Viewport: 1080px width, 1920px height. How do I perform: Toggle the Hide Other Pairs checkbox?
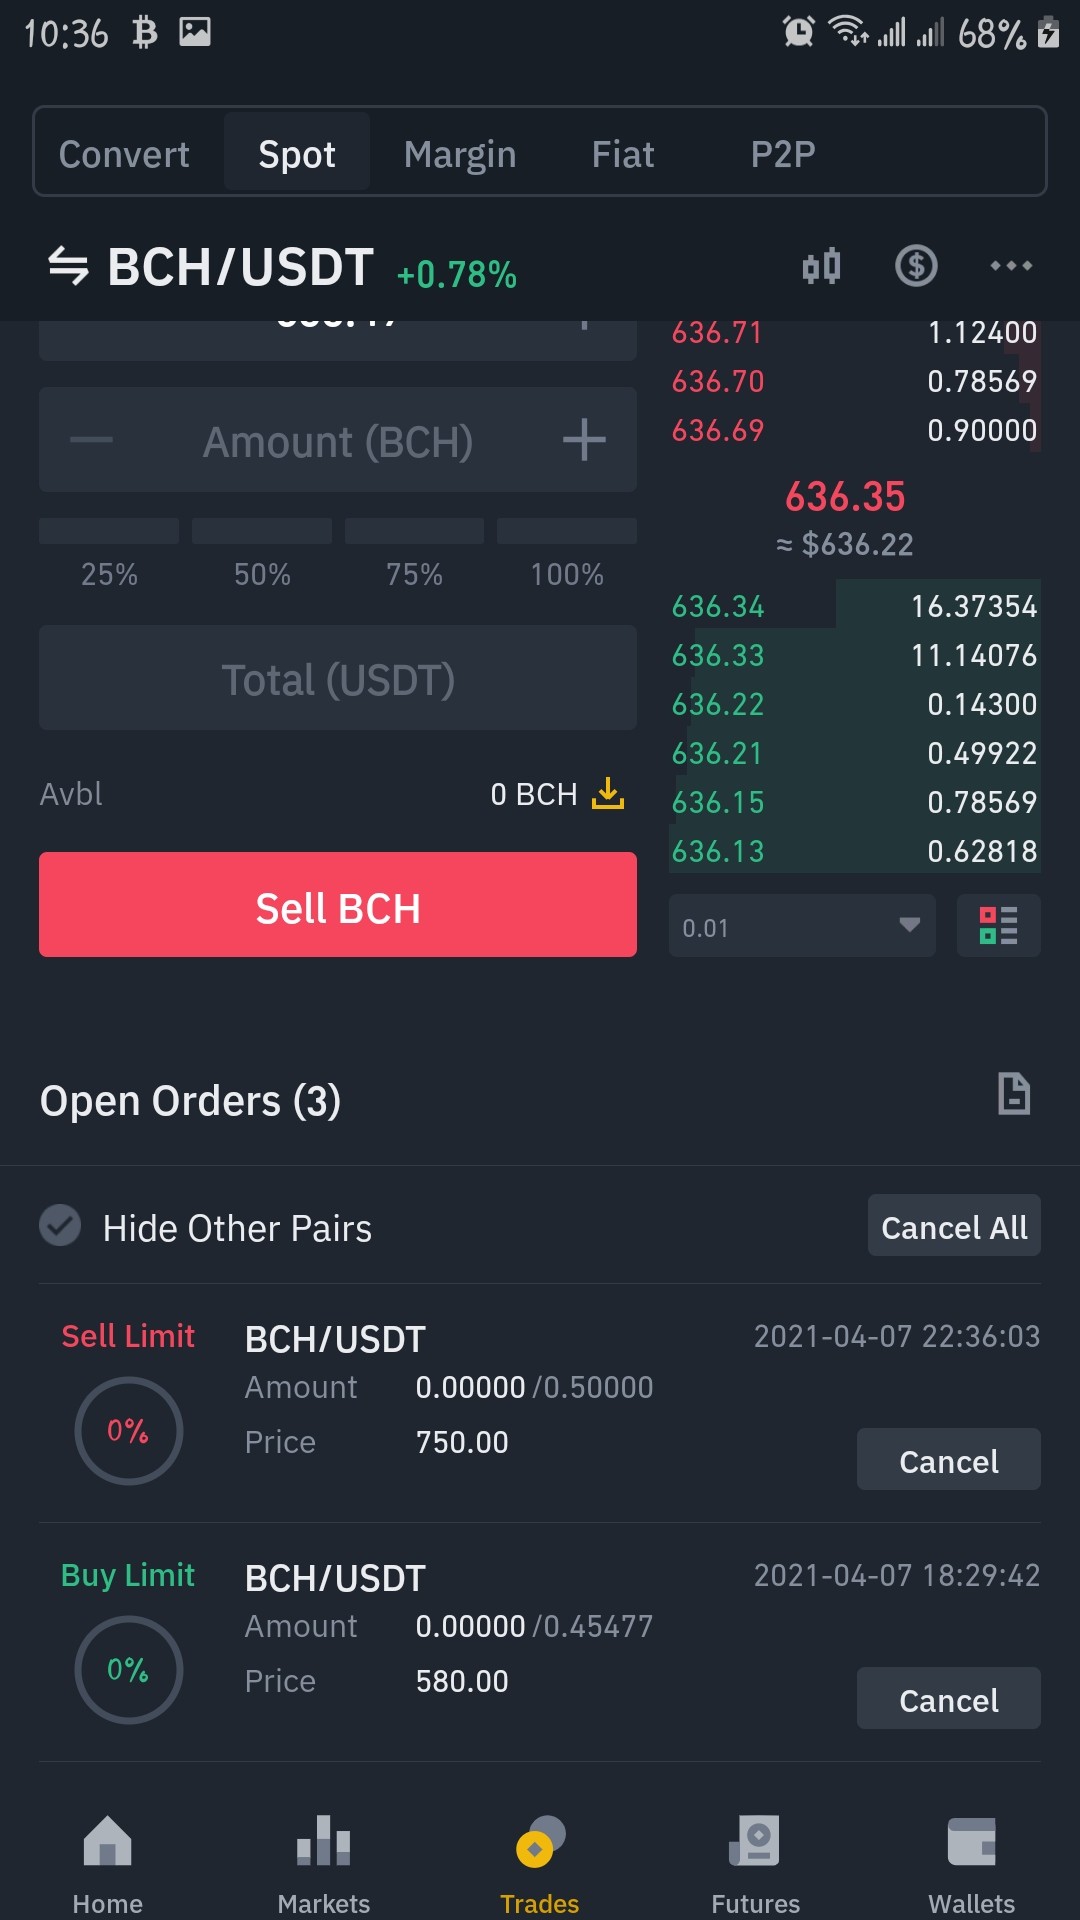tap(60, 1226)
